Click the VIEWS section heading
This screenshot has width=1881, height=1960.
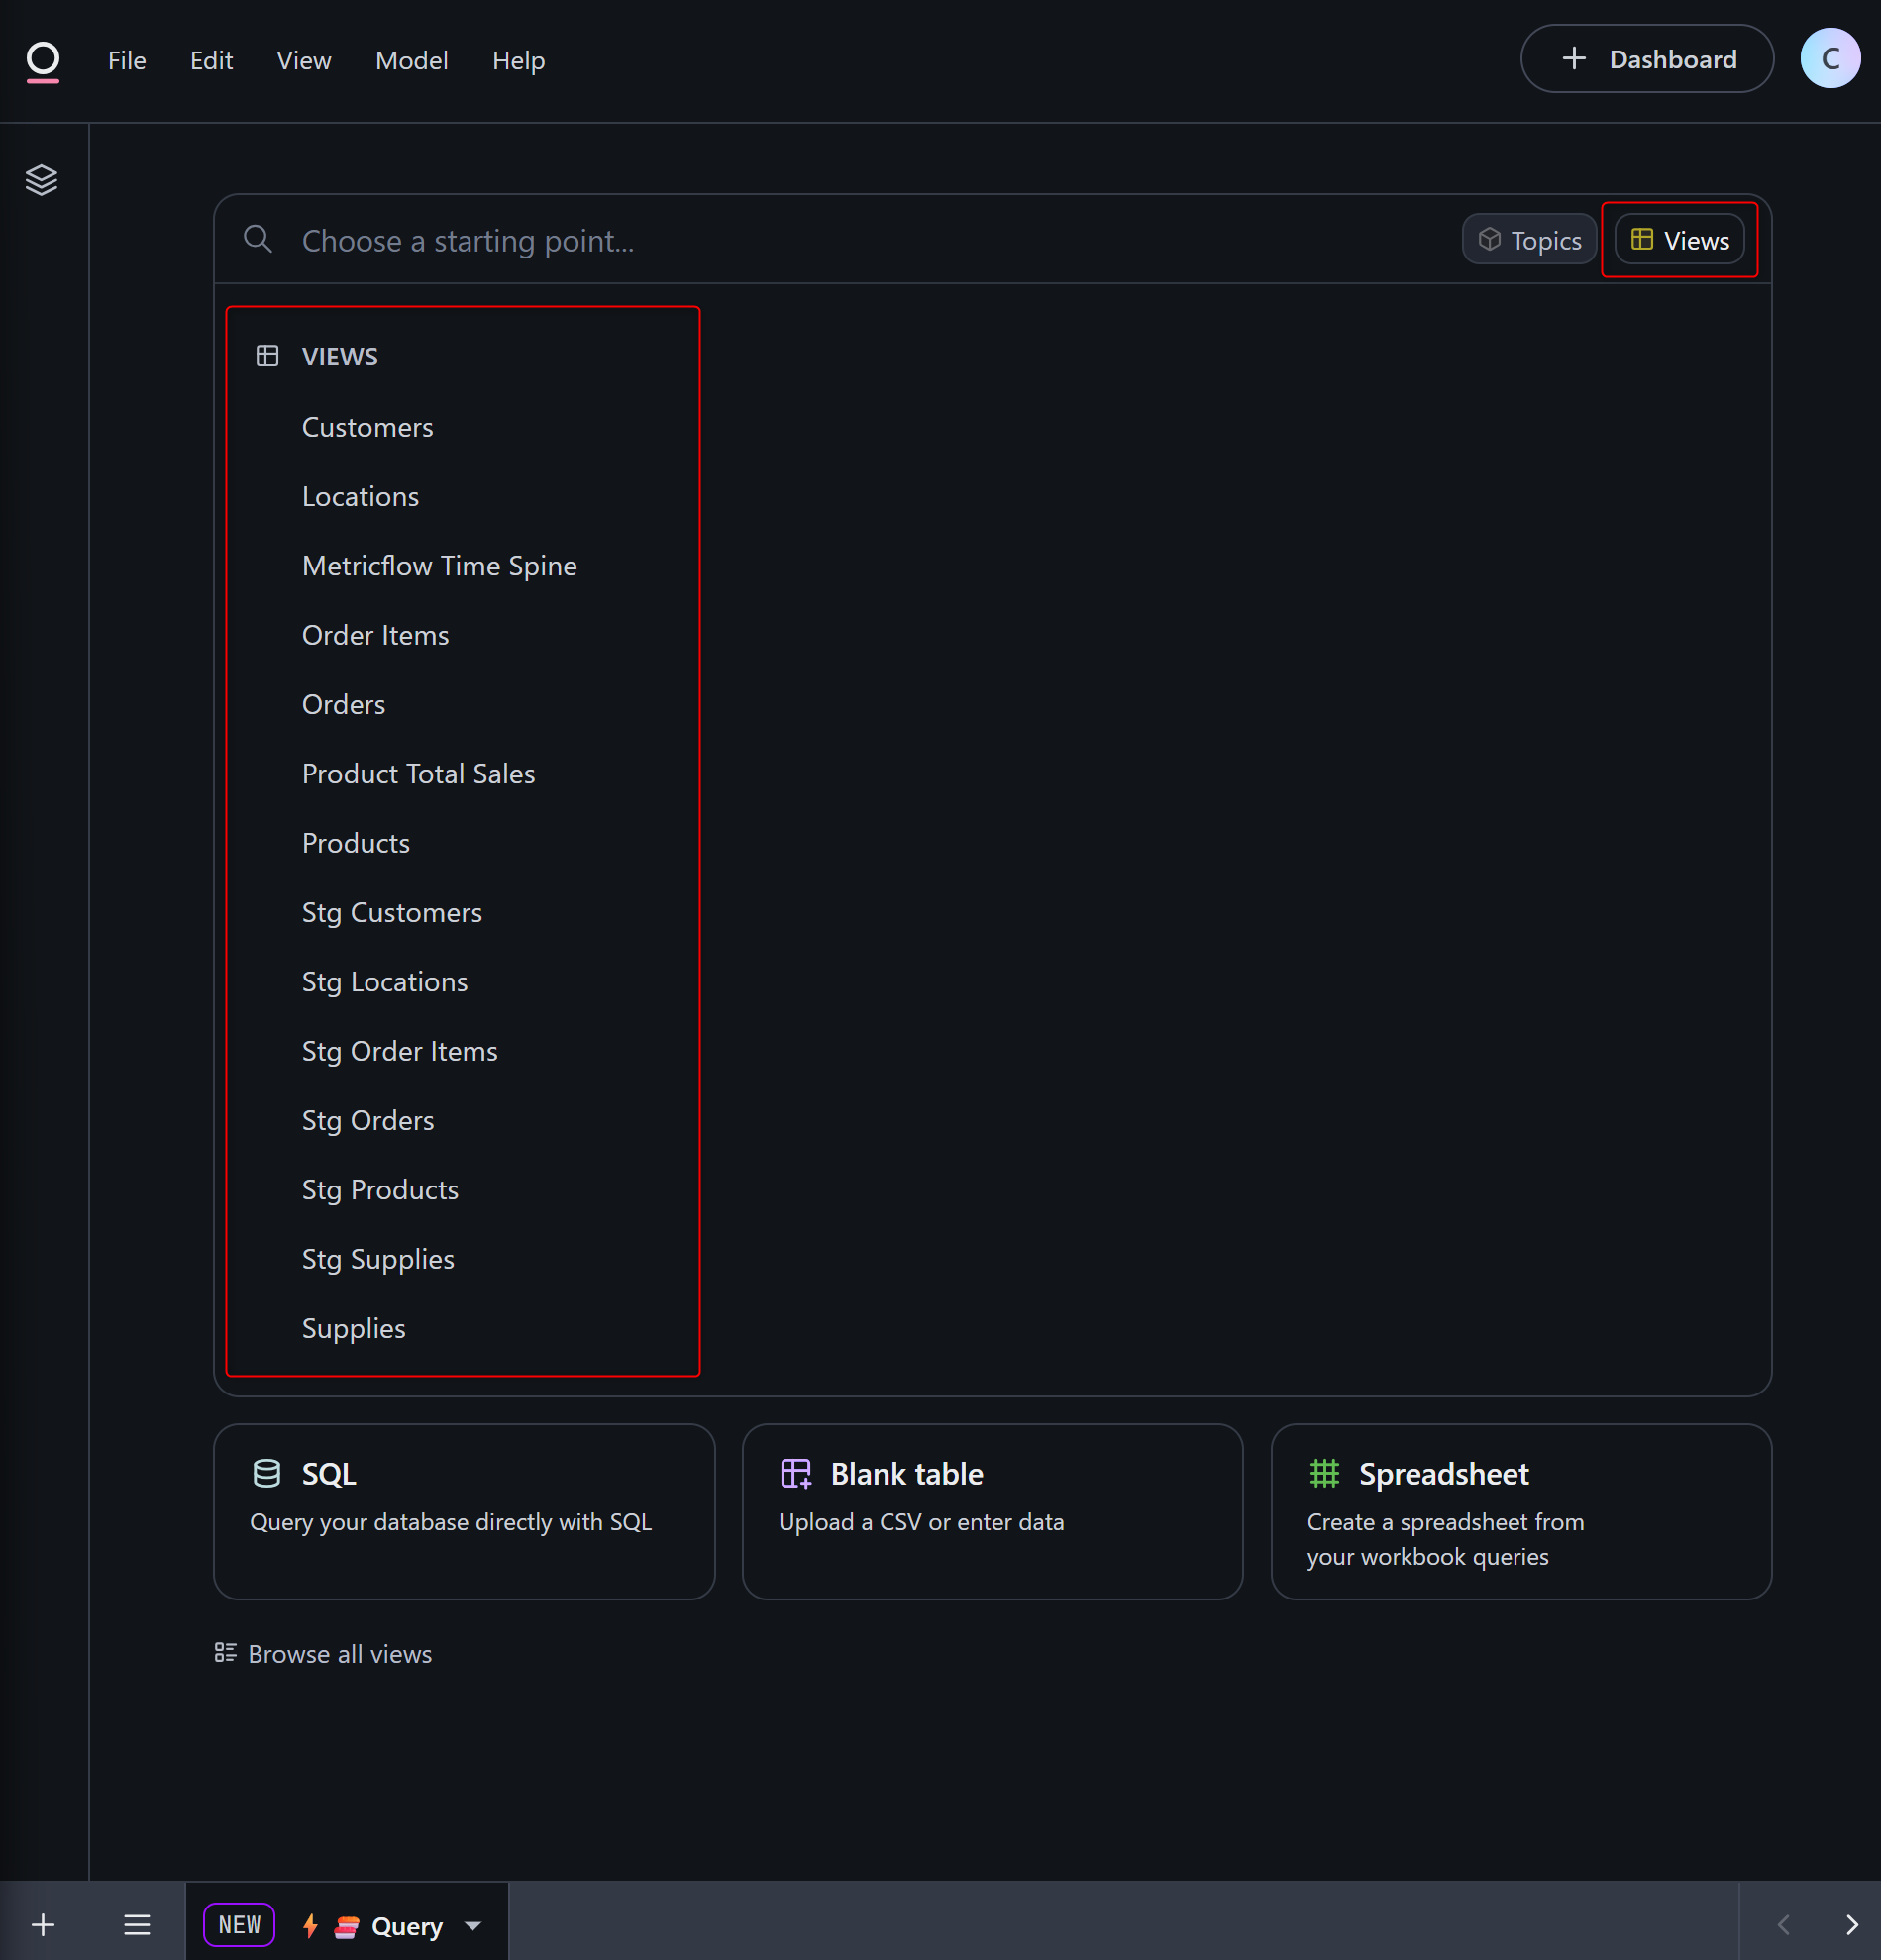click(340, 356)
